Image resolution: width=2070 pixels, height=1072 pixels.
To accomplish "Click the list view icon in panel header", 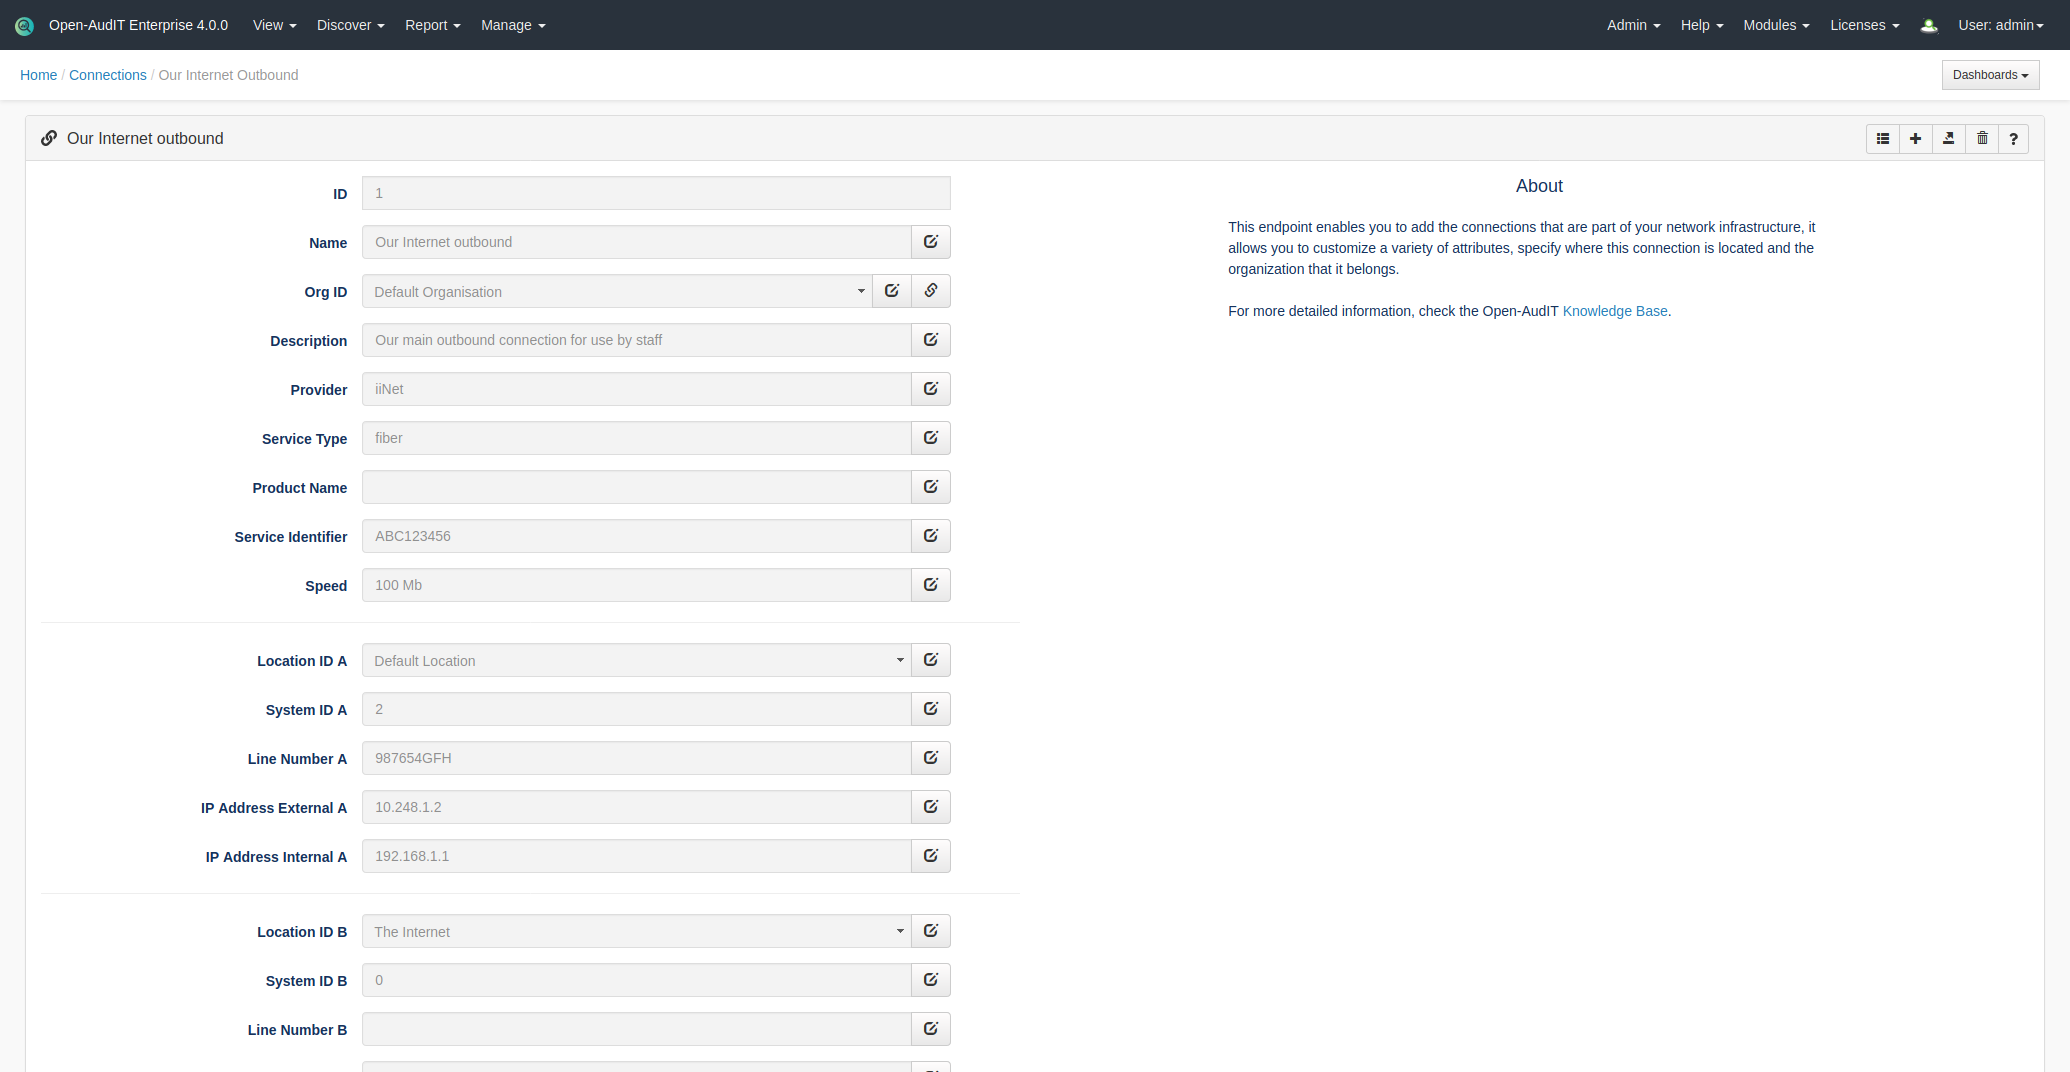I will 1882,139.
